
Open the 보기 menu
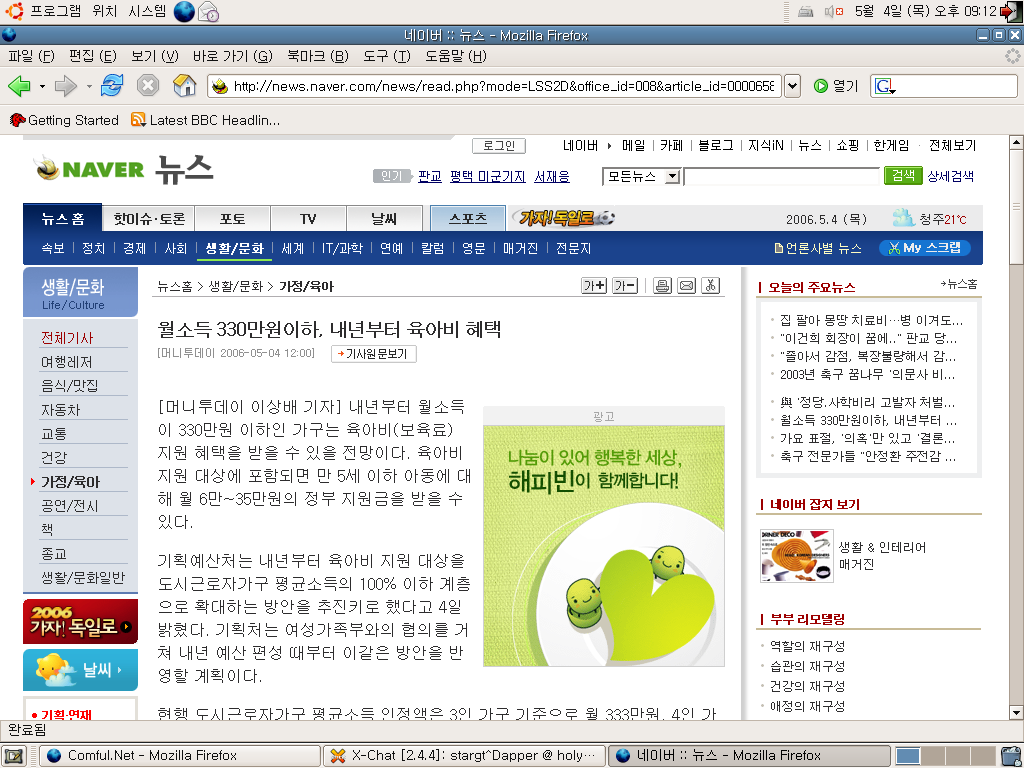155,56
